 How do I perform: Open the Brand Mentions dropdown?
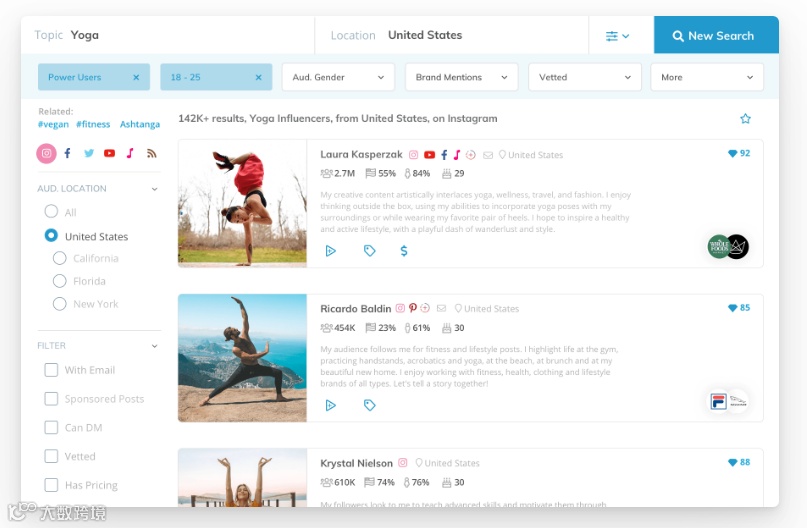click(462, 77)
